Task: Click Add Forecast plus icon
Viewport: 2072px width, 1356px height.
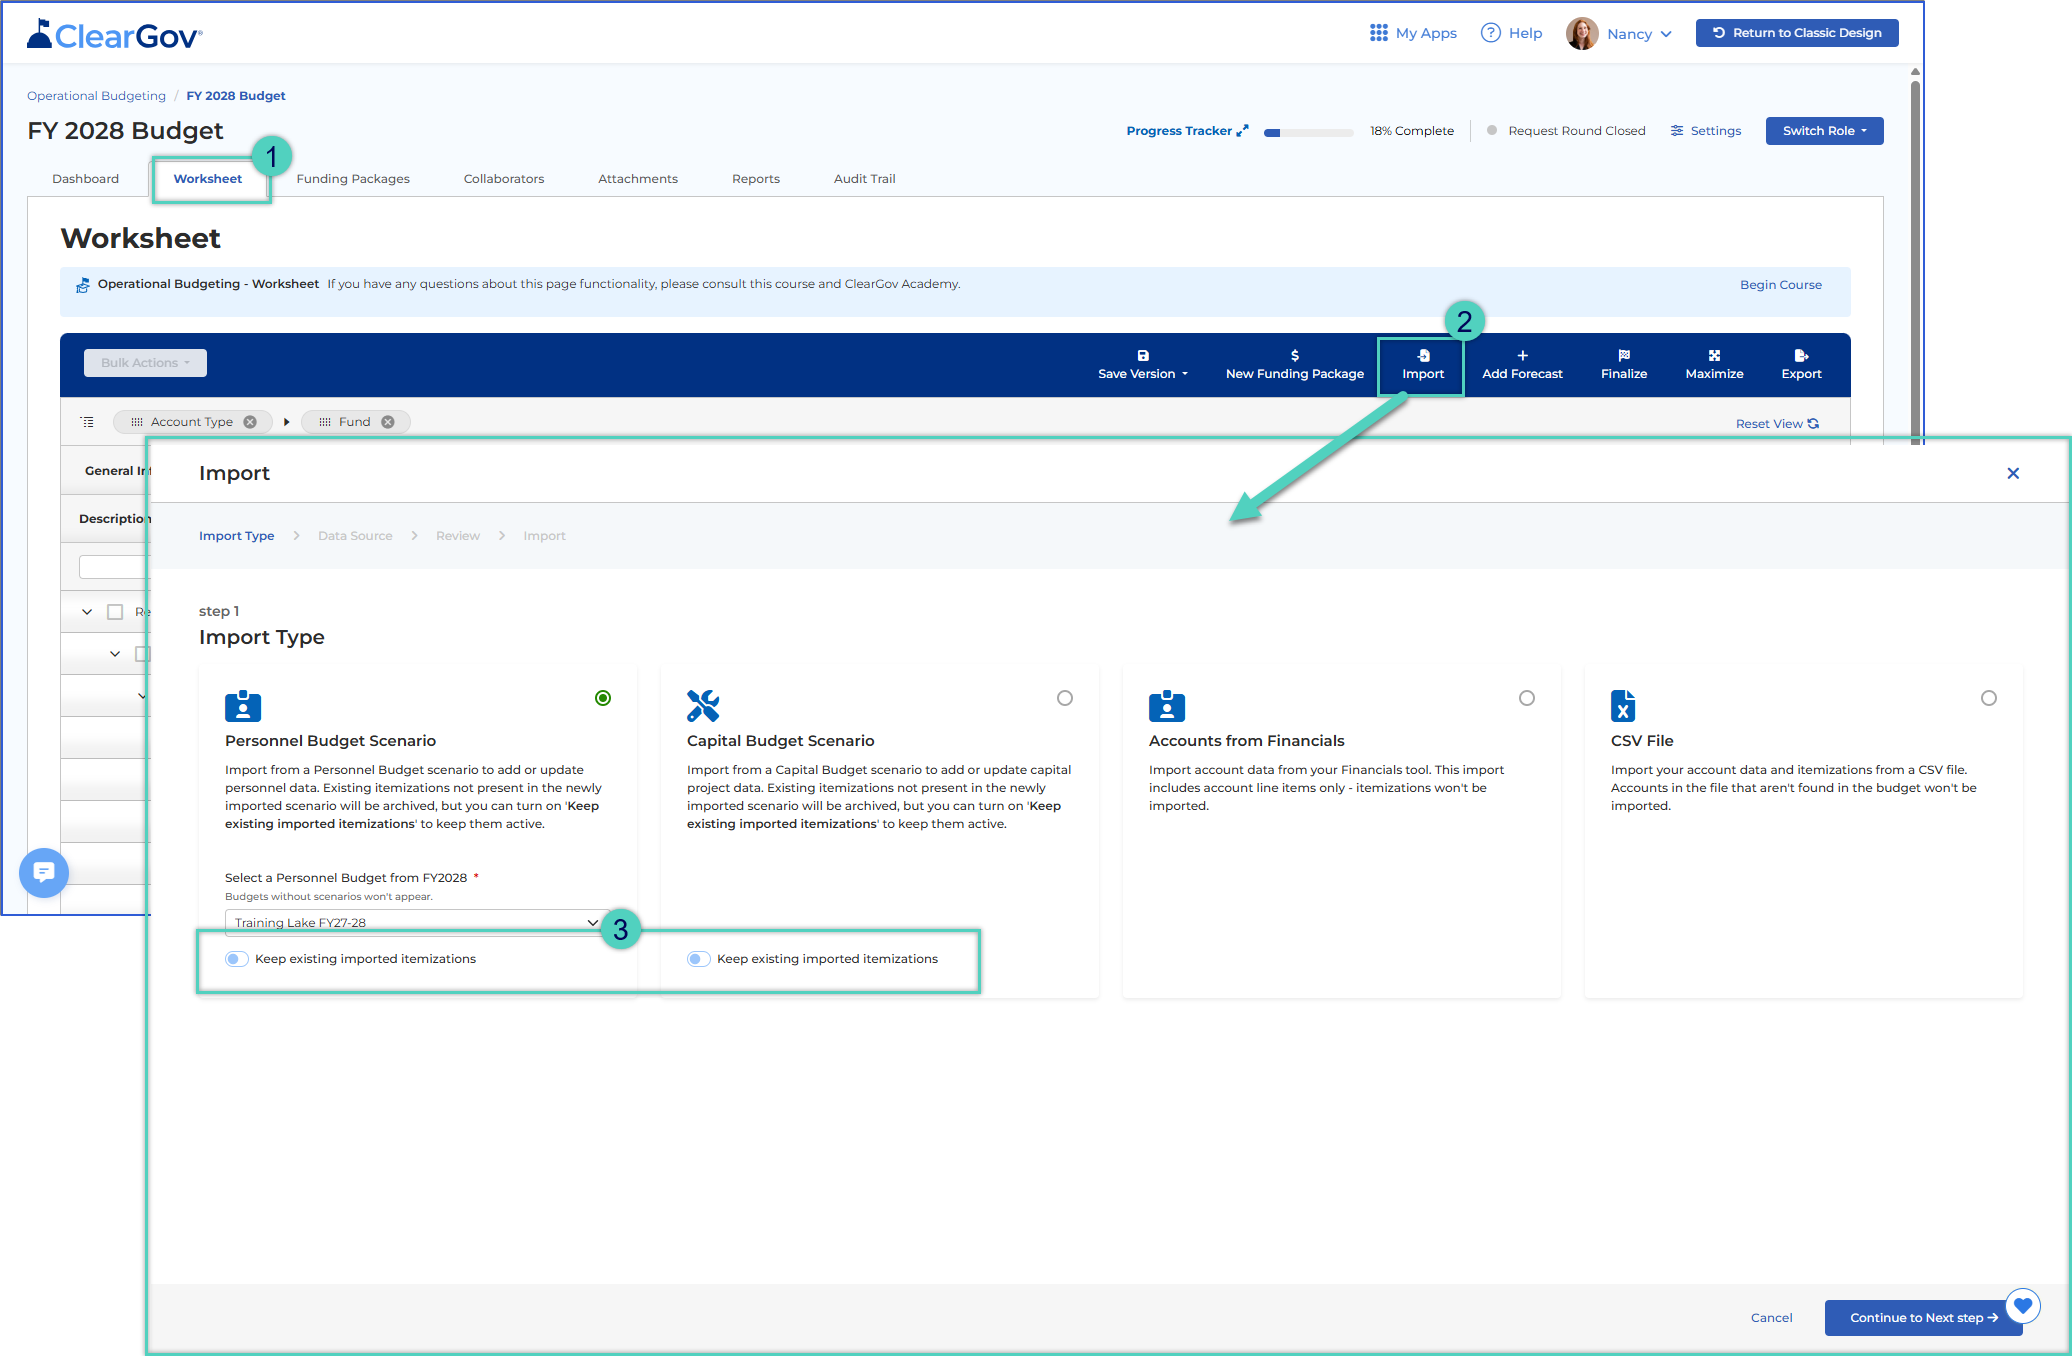Action: [x=1522, y=356]
